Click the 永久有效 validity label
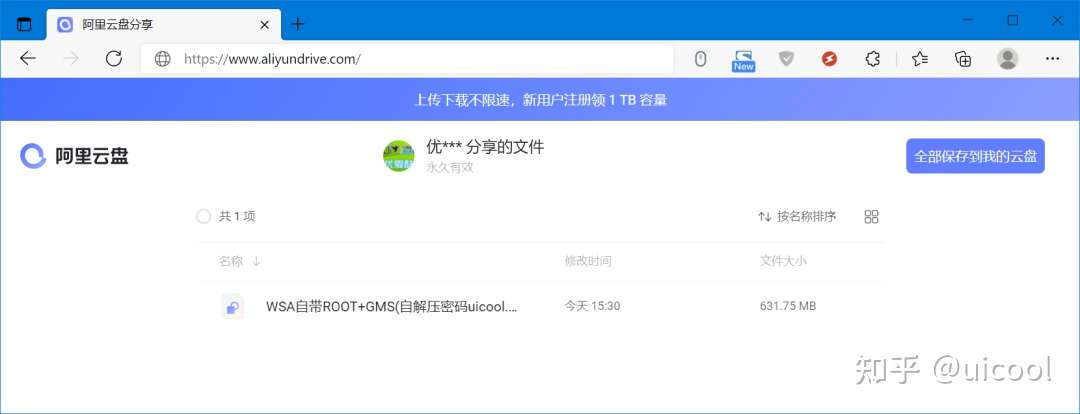The width and height of the screenshot is (1080, 414). pyautogui.click(x=449, y=167)
